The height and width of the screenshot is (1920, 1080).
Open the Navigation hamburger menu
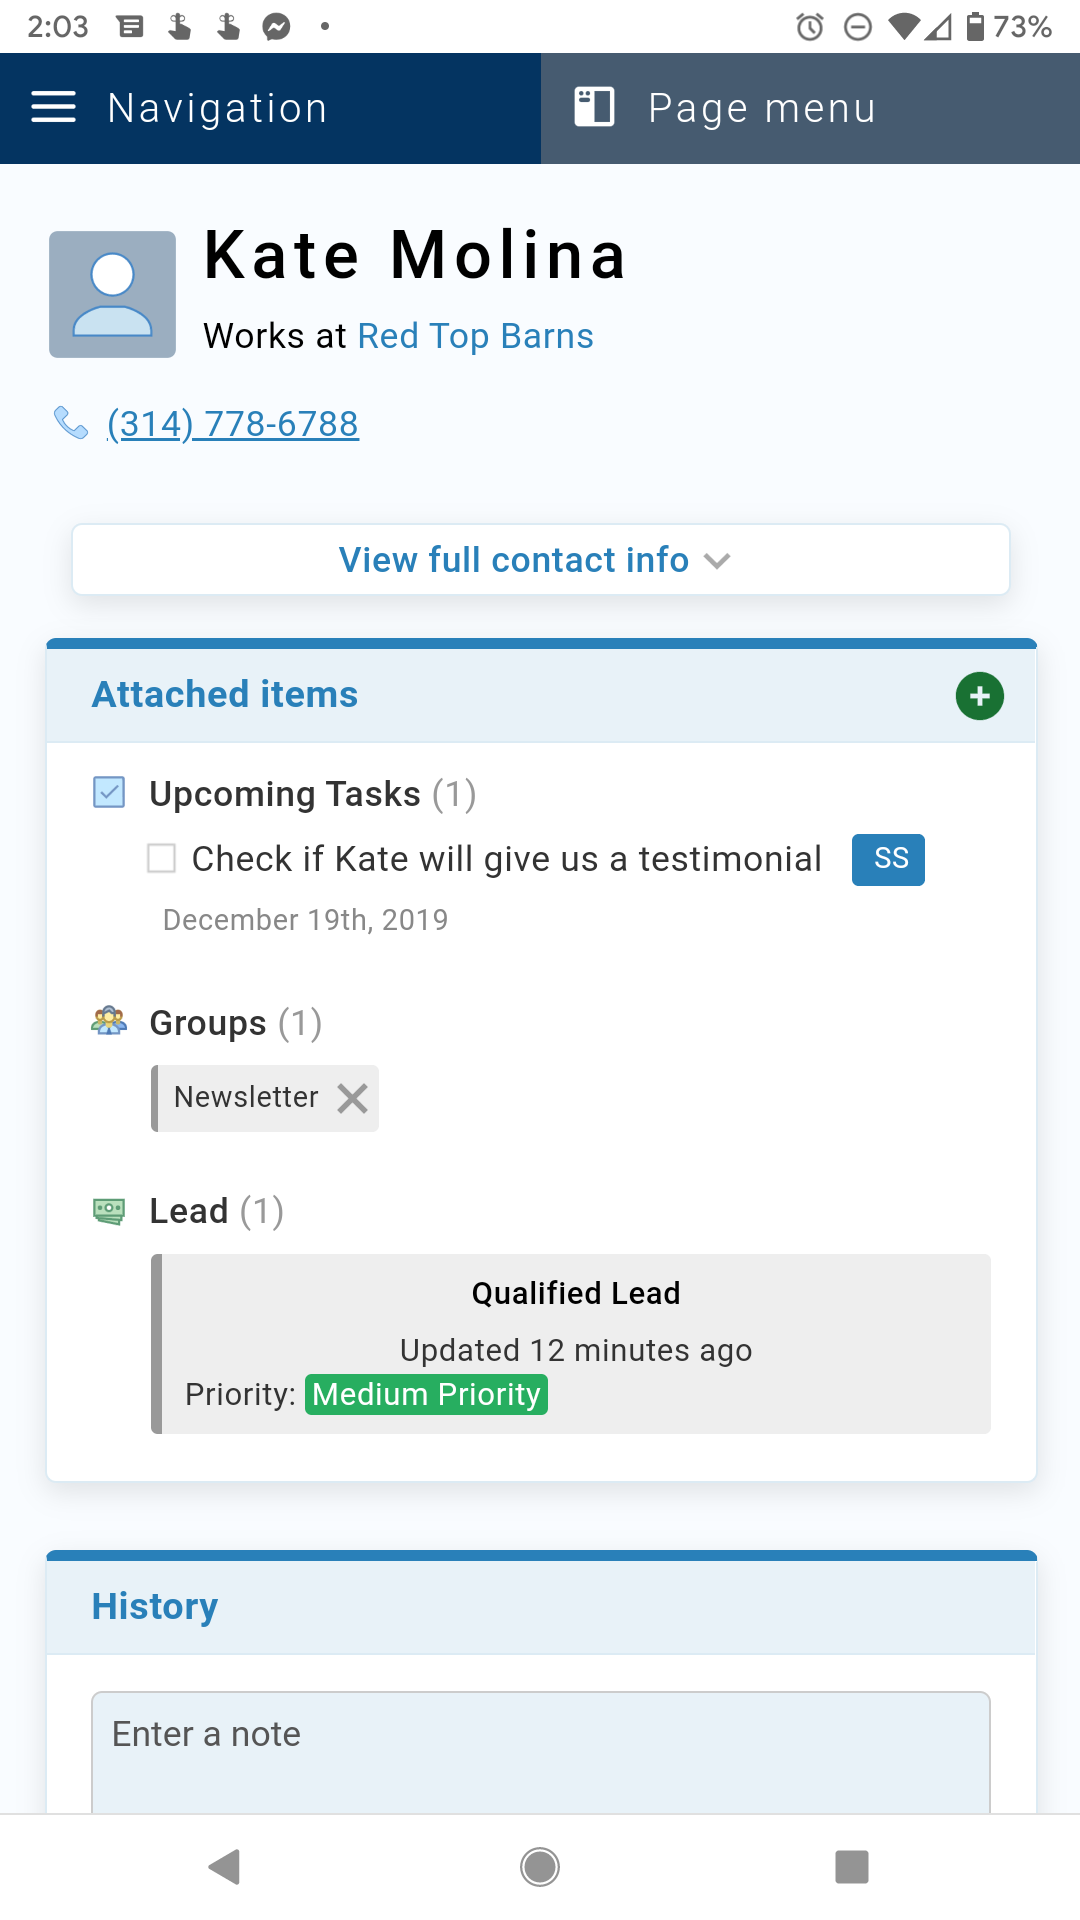click(x=53, y=107)
